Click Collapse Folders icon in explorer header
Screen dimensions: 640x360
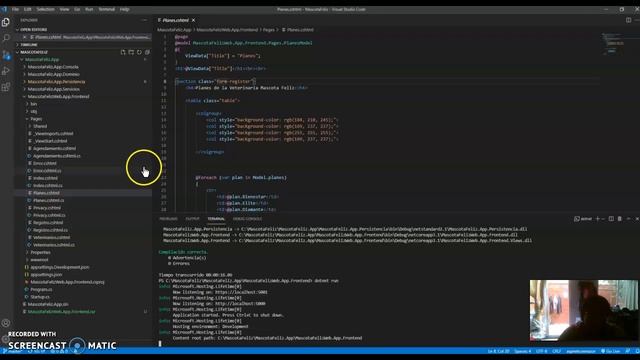pos(147,52)
